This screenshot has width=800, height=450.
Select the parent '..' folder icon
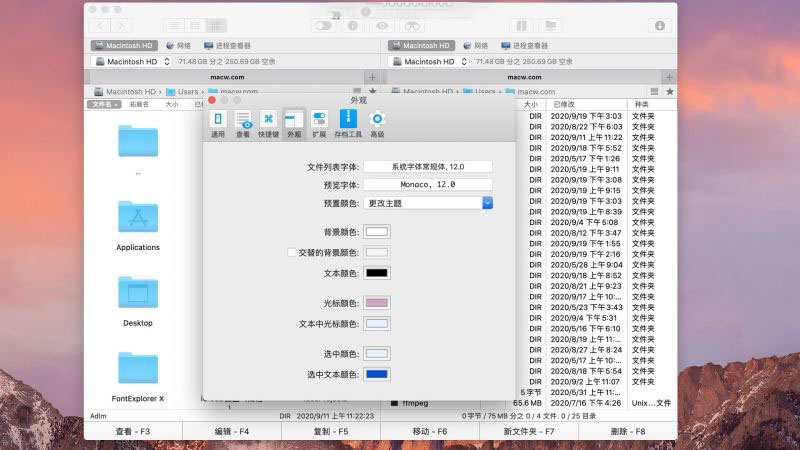(x=138, y=141)
